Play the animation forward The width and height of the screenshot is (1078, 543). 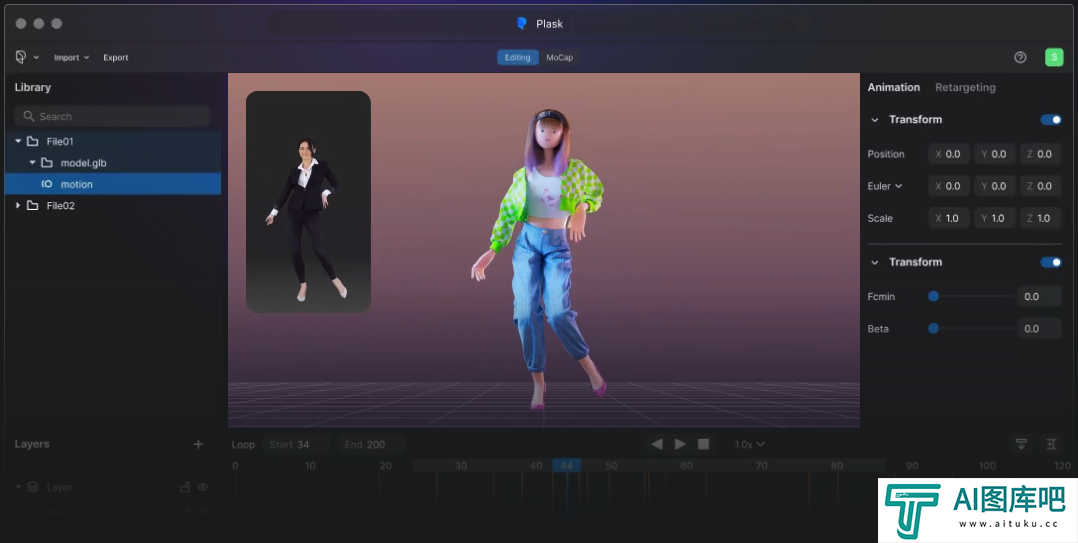[680, 444]
